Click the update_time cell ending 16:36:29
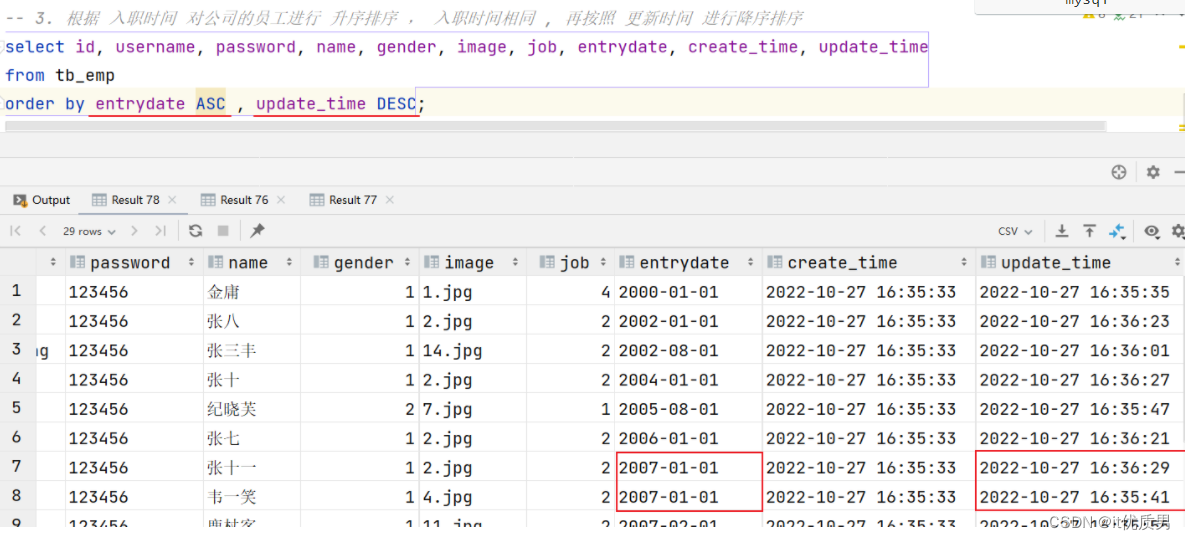The image size is (1185, 540). (1080, 468)
